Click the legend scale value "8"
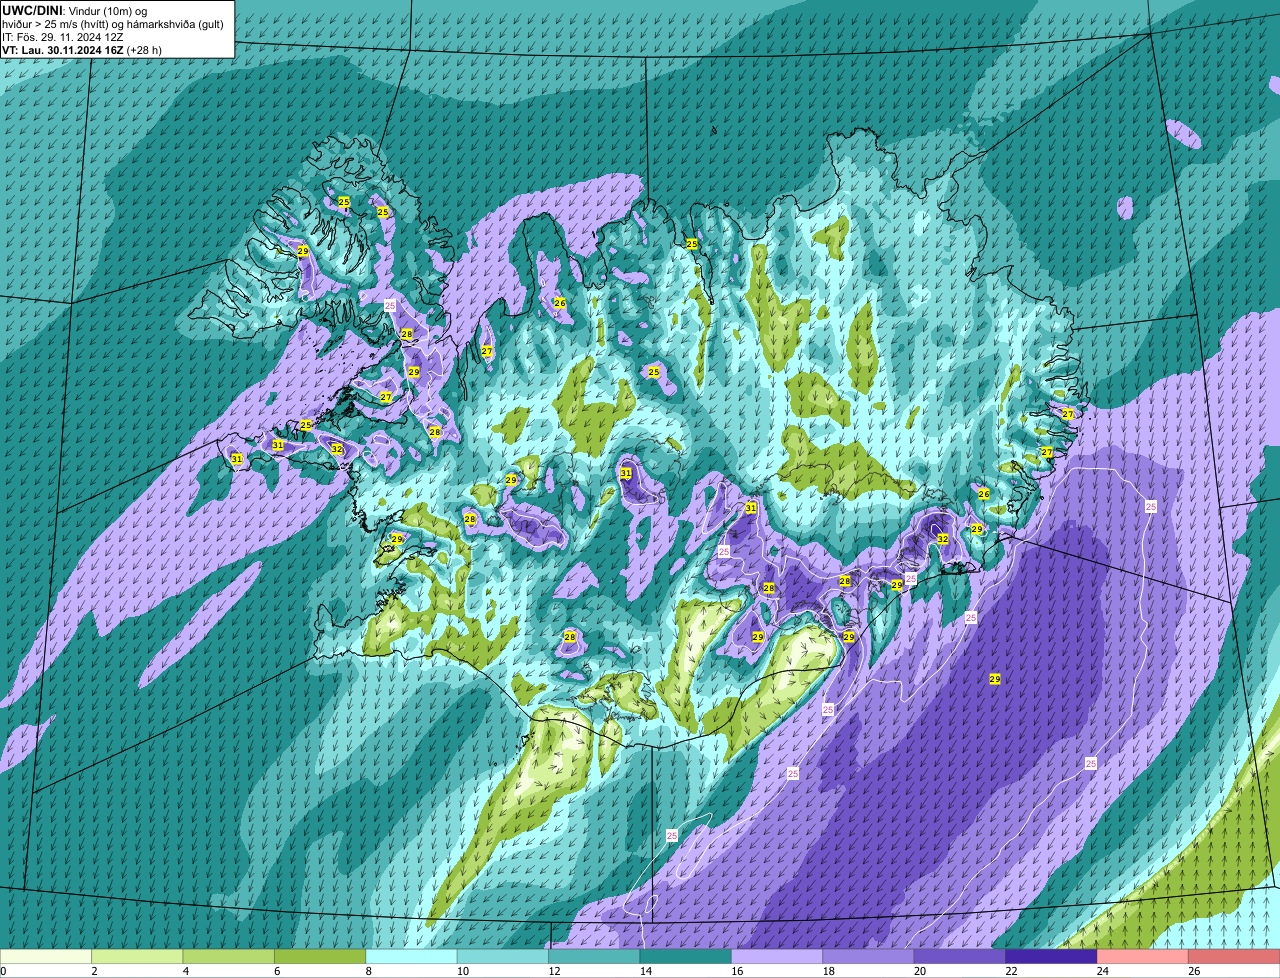Screen dimensions: 1280x978 pyautogui.click(x=368, y=971)
